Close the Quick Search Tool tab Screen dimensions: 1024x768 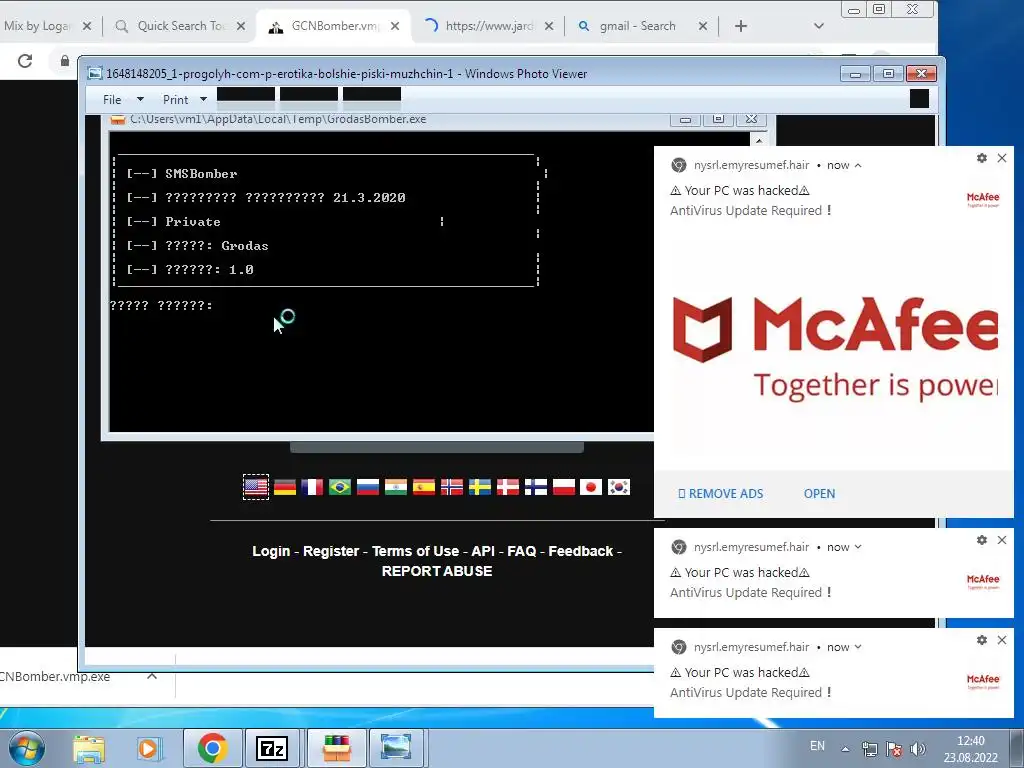point(241,26)
